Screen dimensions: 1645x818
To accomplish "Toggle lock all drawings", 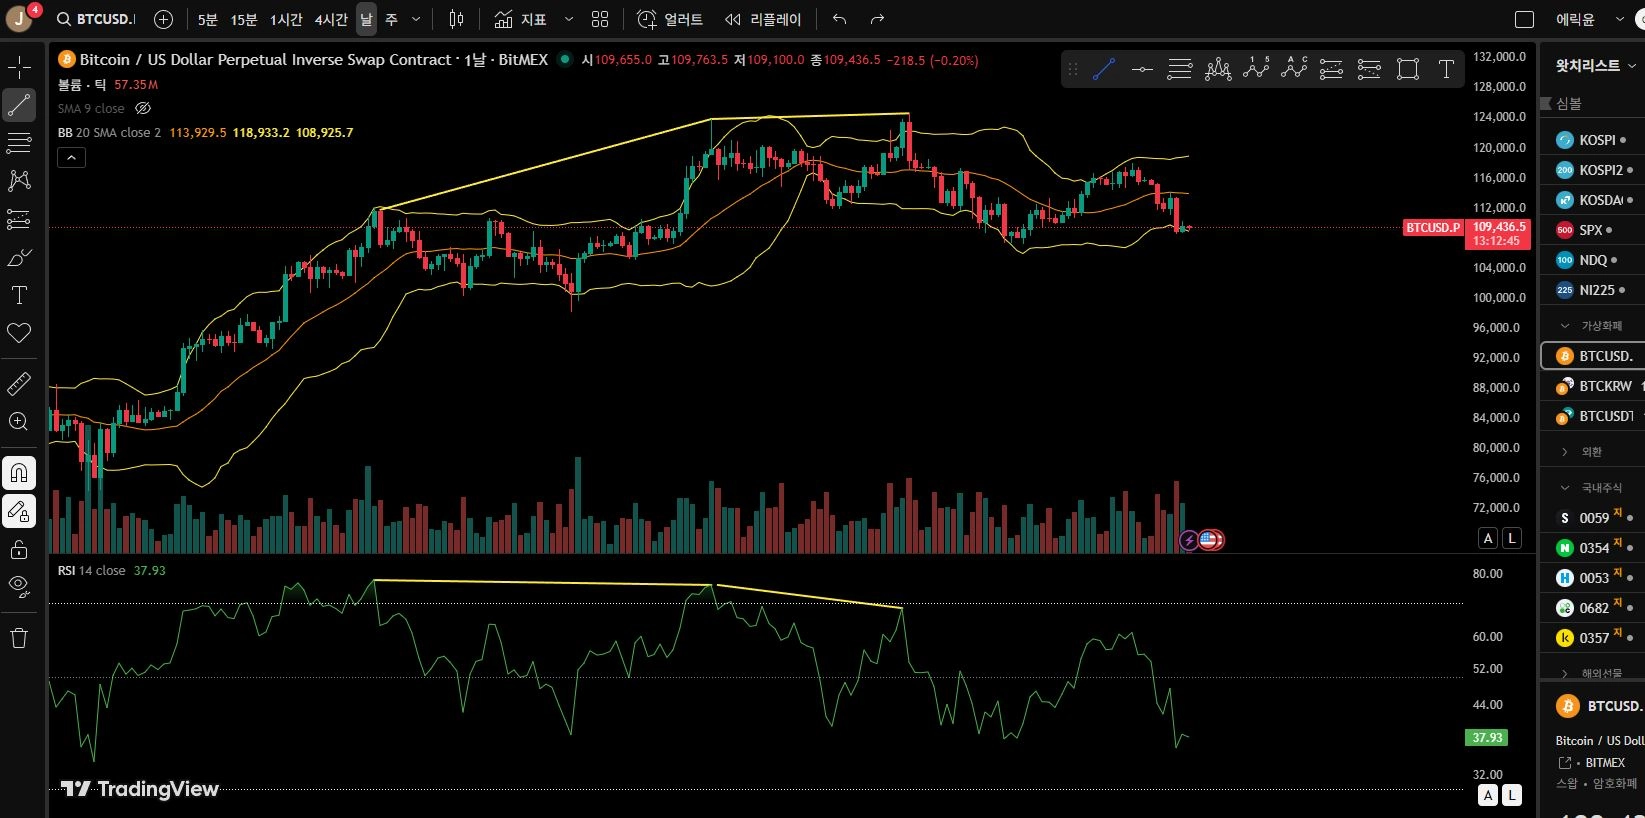I will coord(19,549).
